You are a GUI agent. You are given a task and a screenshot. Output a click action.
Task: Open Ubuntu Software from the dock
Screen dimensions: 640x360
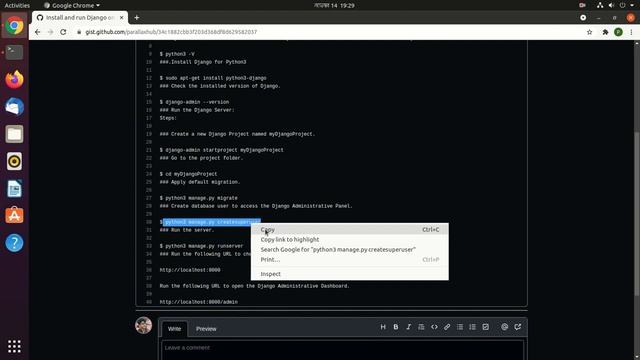(x=14, y=216)
